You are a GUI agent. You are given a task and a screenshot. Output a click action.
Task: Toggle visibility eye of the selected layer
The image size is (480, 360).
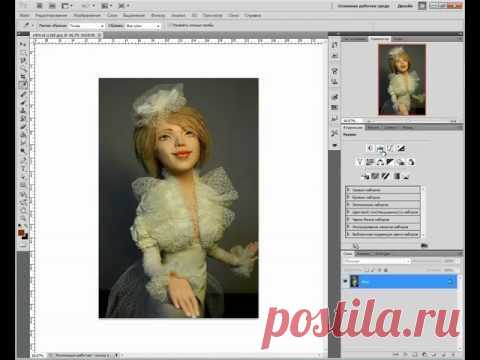coord(345,281)
